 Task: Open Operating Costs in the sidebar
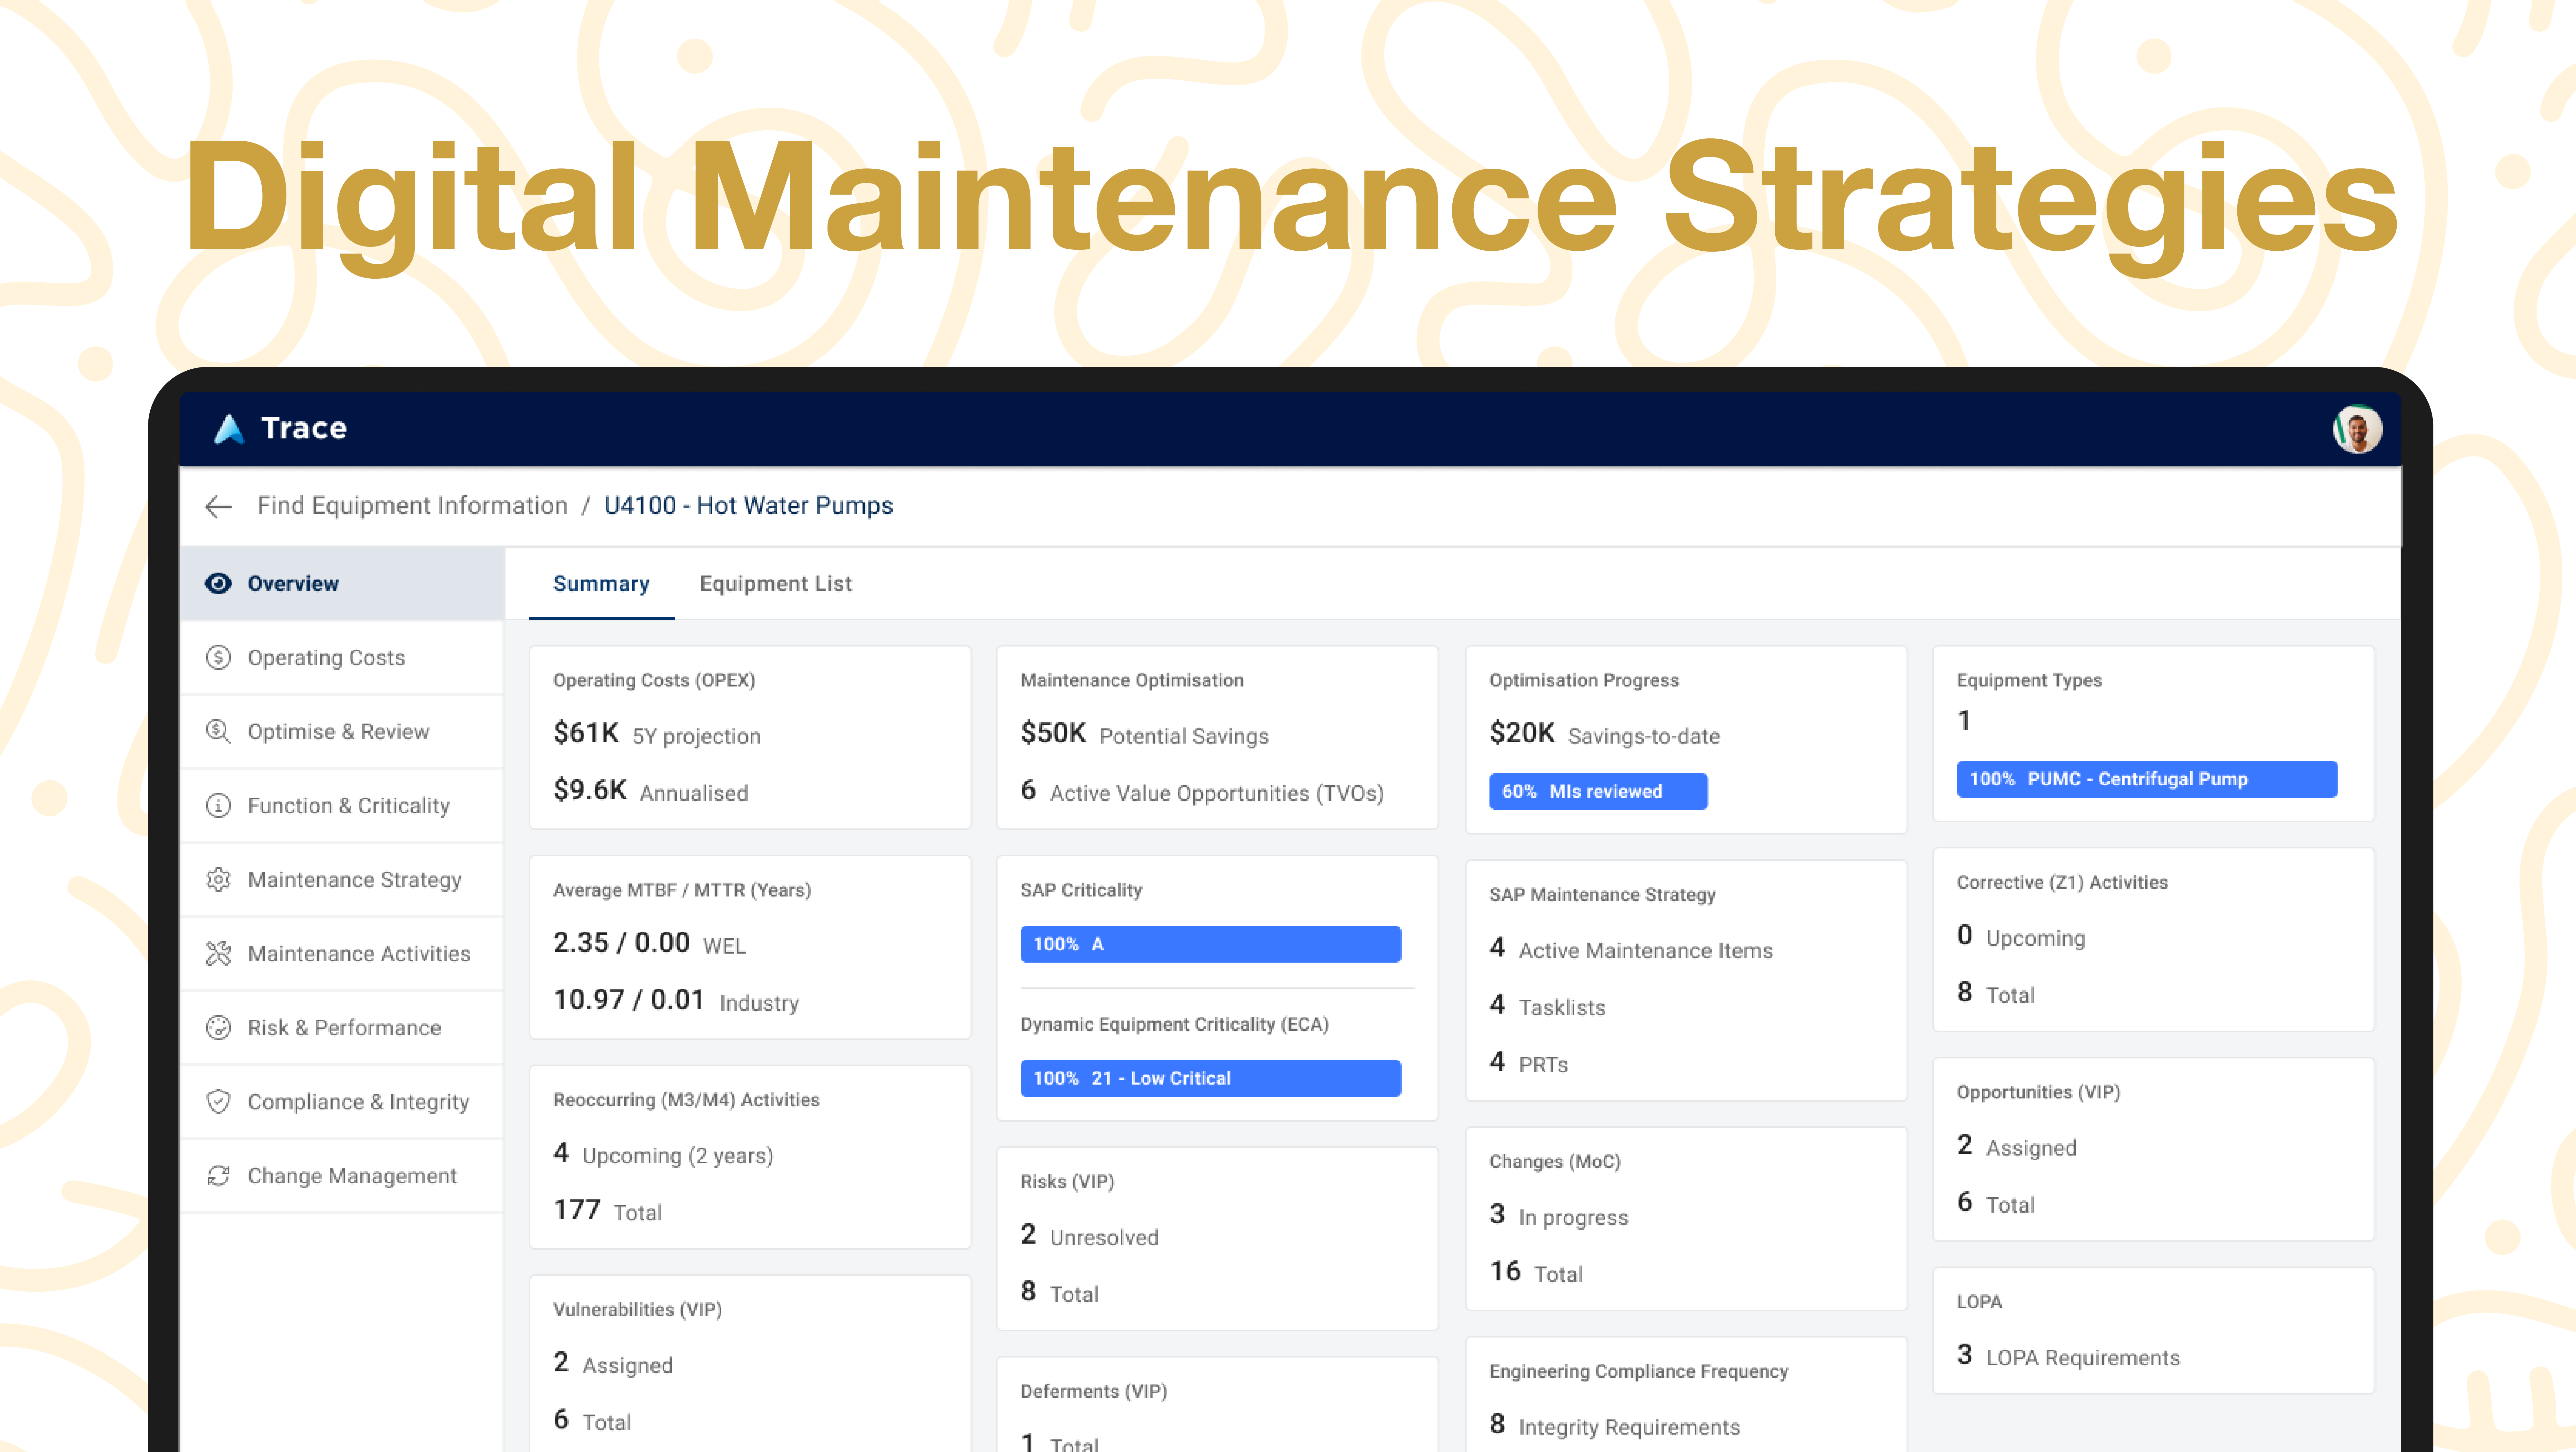[x=342, y=657]
